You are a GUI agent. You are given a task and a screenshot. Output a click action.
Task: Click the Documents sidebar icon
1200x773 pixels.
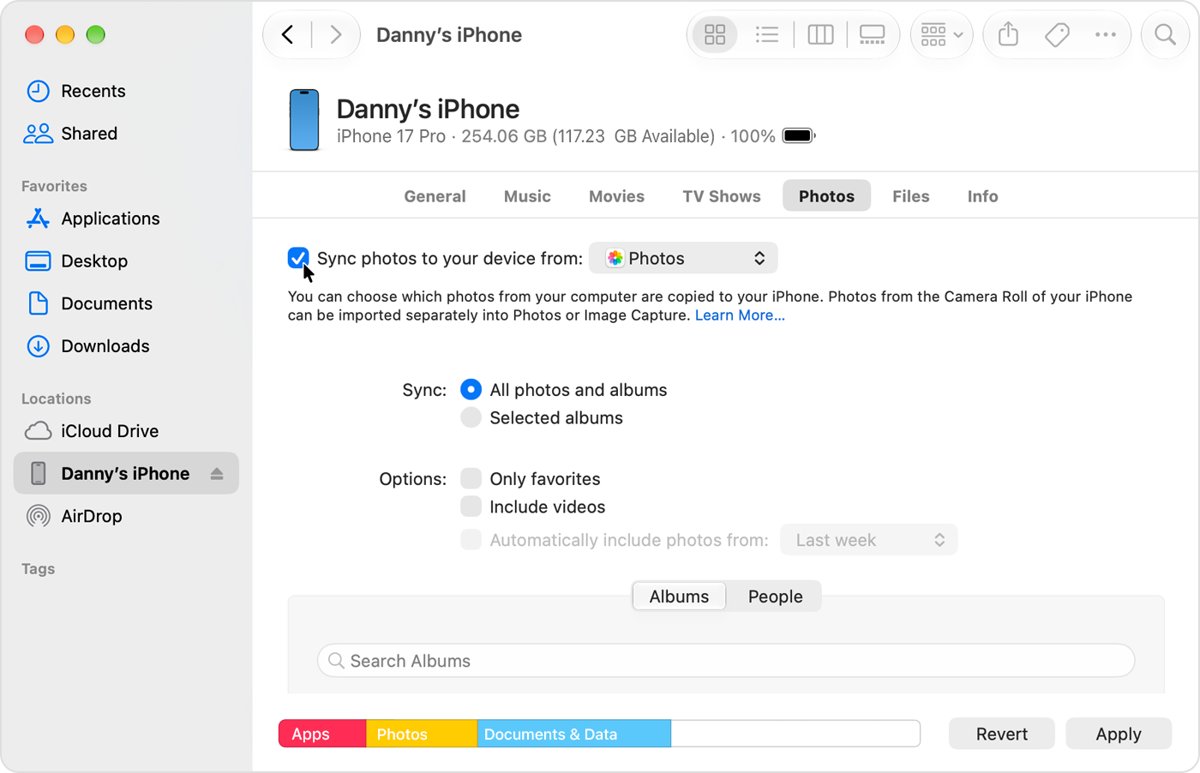[x=38, y=304]
